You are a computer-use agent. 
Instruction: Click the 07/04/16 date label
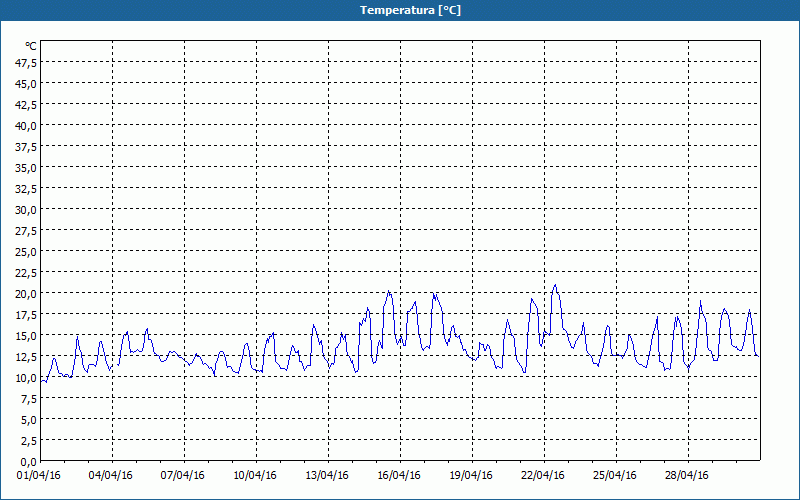pos(183,476)
